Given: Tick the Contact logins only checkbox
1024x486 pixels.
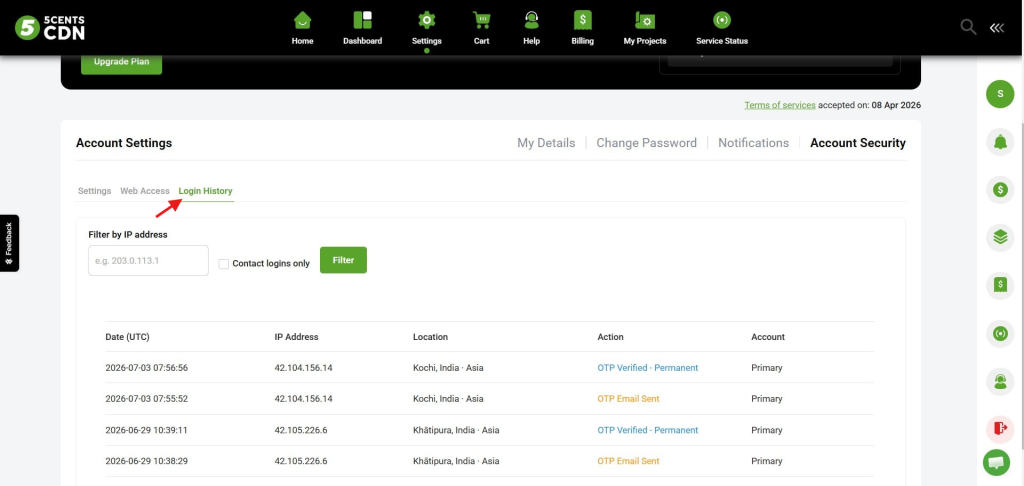Looking at the screenshot, I should (223, 264).
